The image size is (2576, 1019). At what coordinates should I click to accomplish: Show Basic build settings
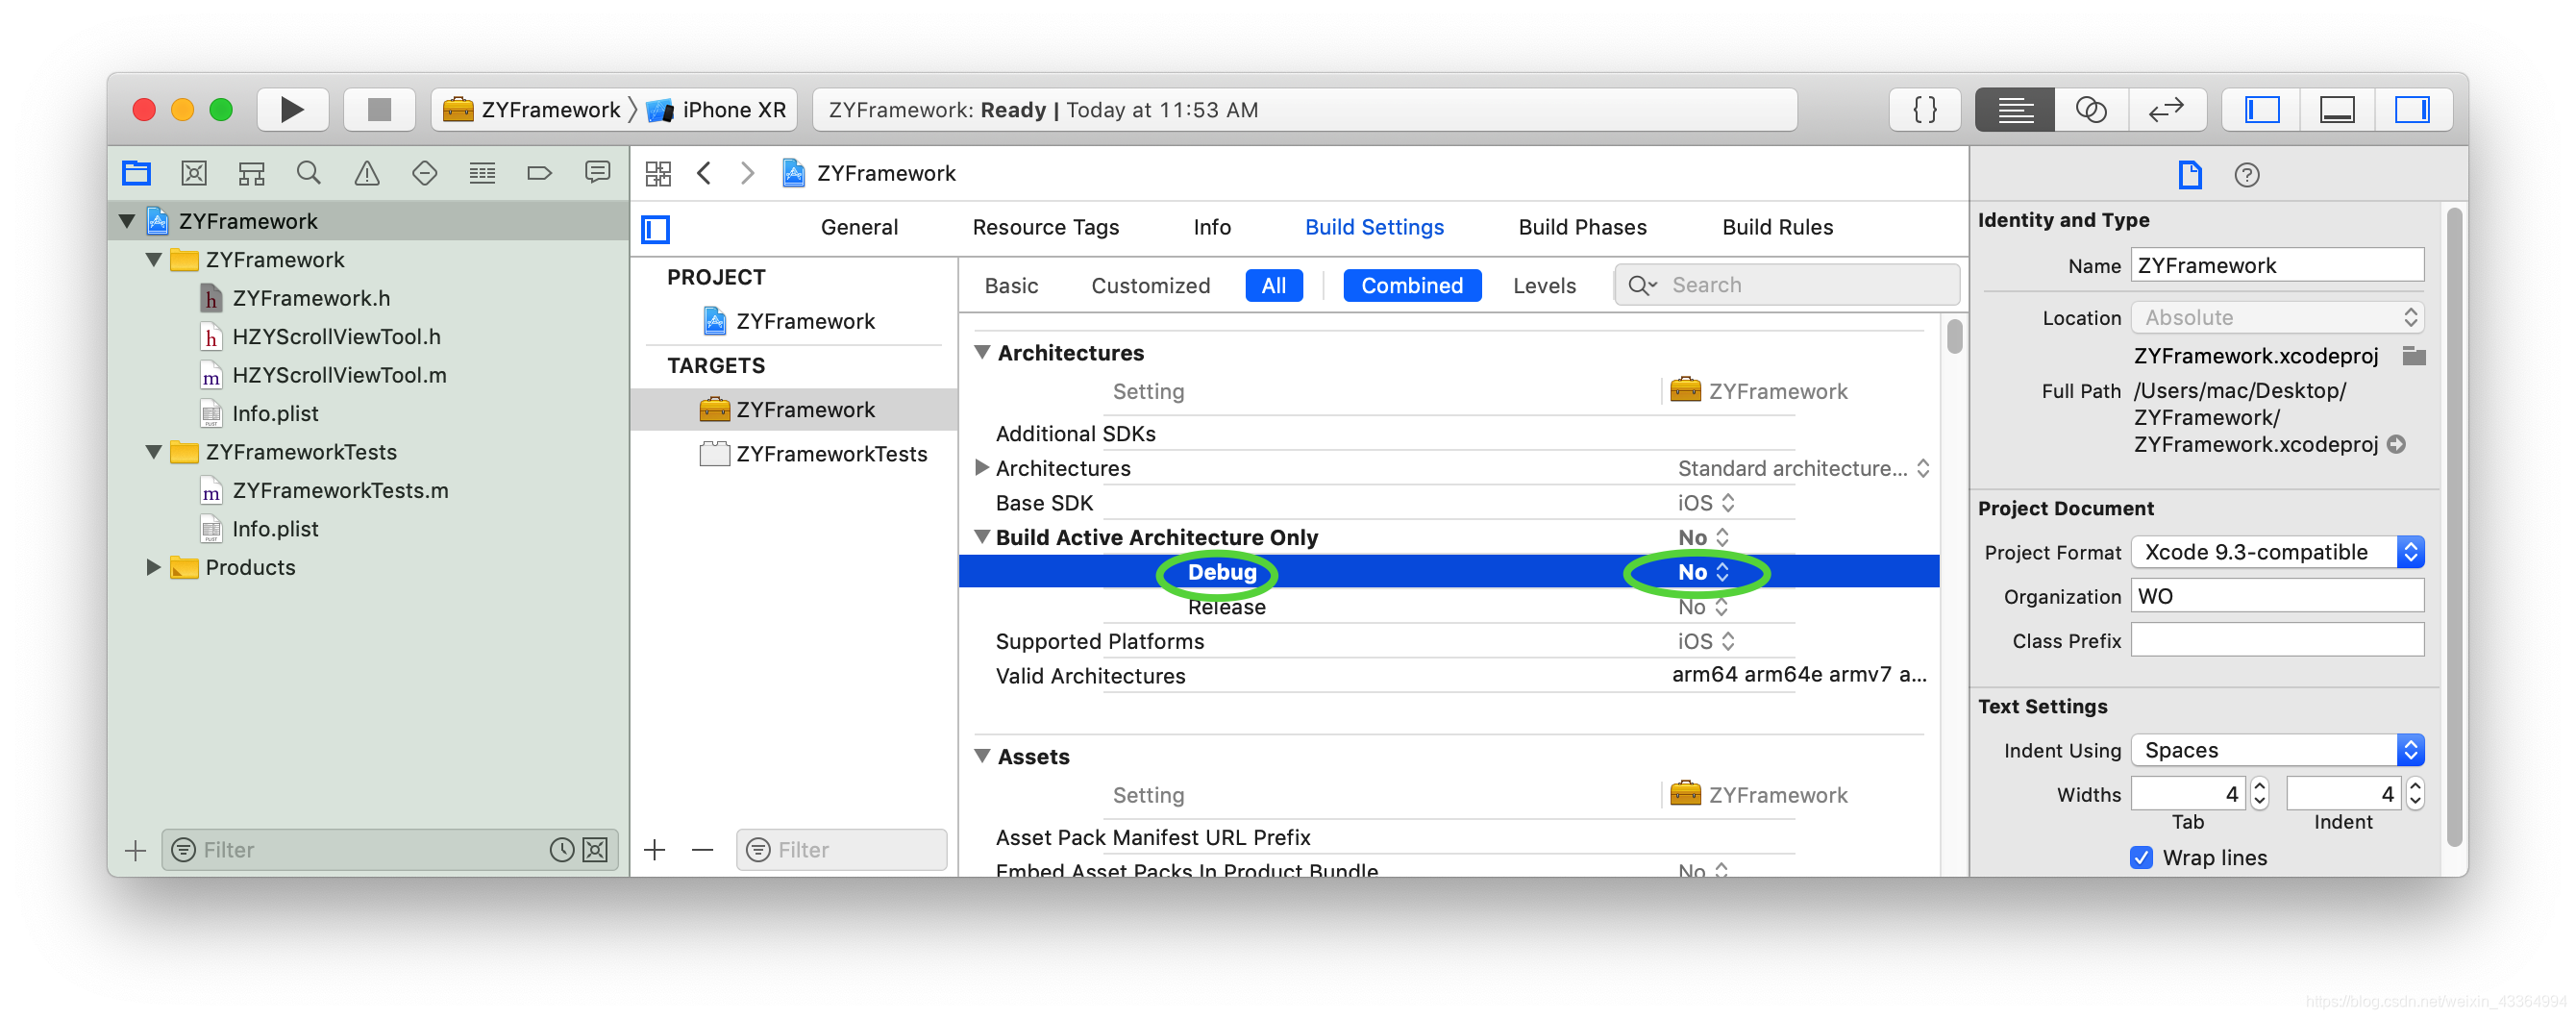[x=1011, y=286]
